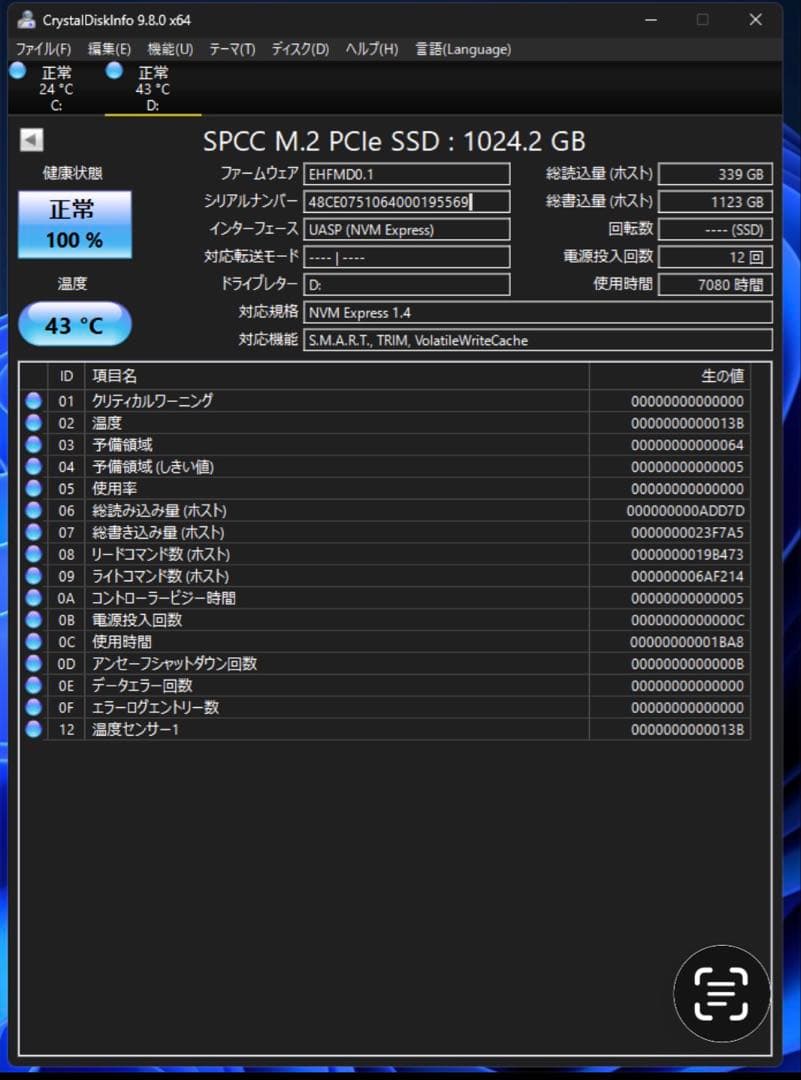Click the status icon for リードコマンド数

click(x=33, y=554)
